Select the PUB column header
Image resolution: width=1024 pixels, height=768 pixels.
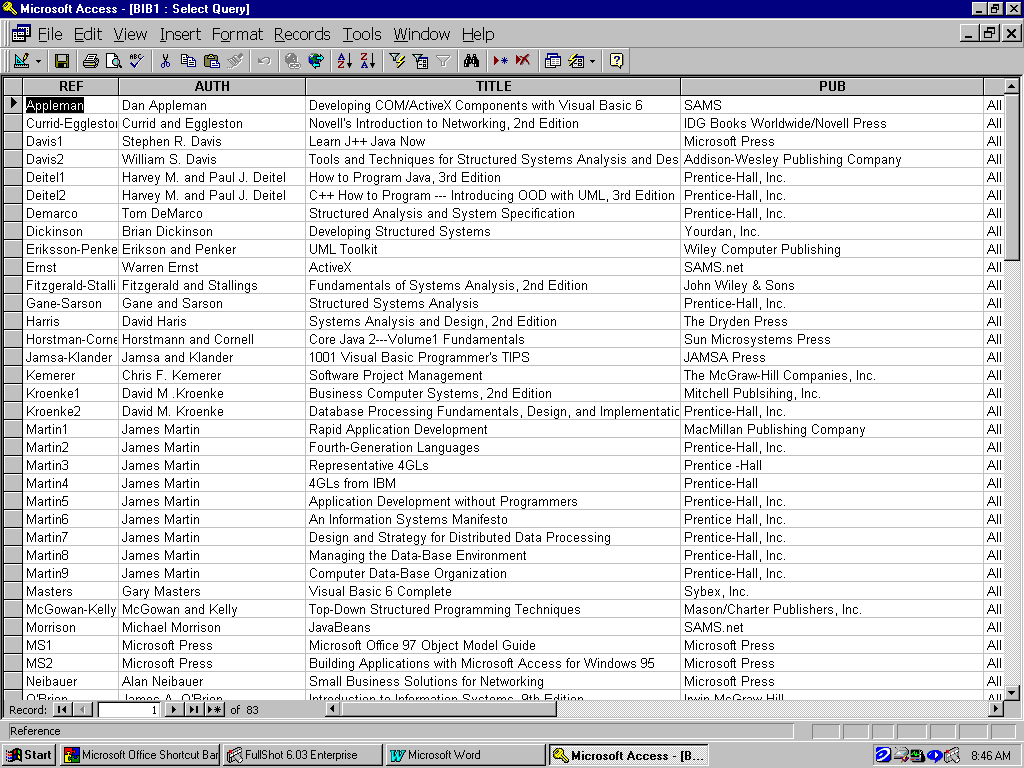832,86
